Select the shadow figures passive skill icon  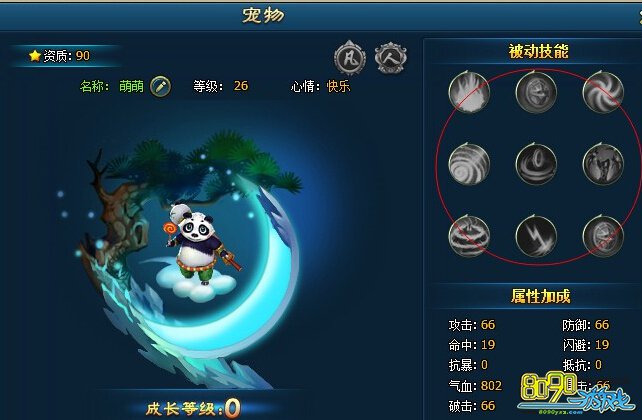coord(603,164)
